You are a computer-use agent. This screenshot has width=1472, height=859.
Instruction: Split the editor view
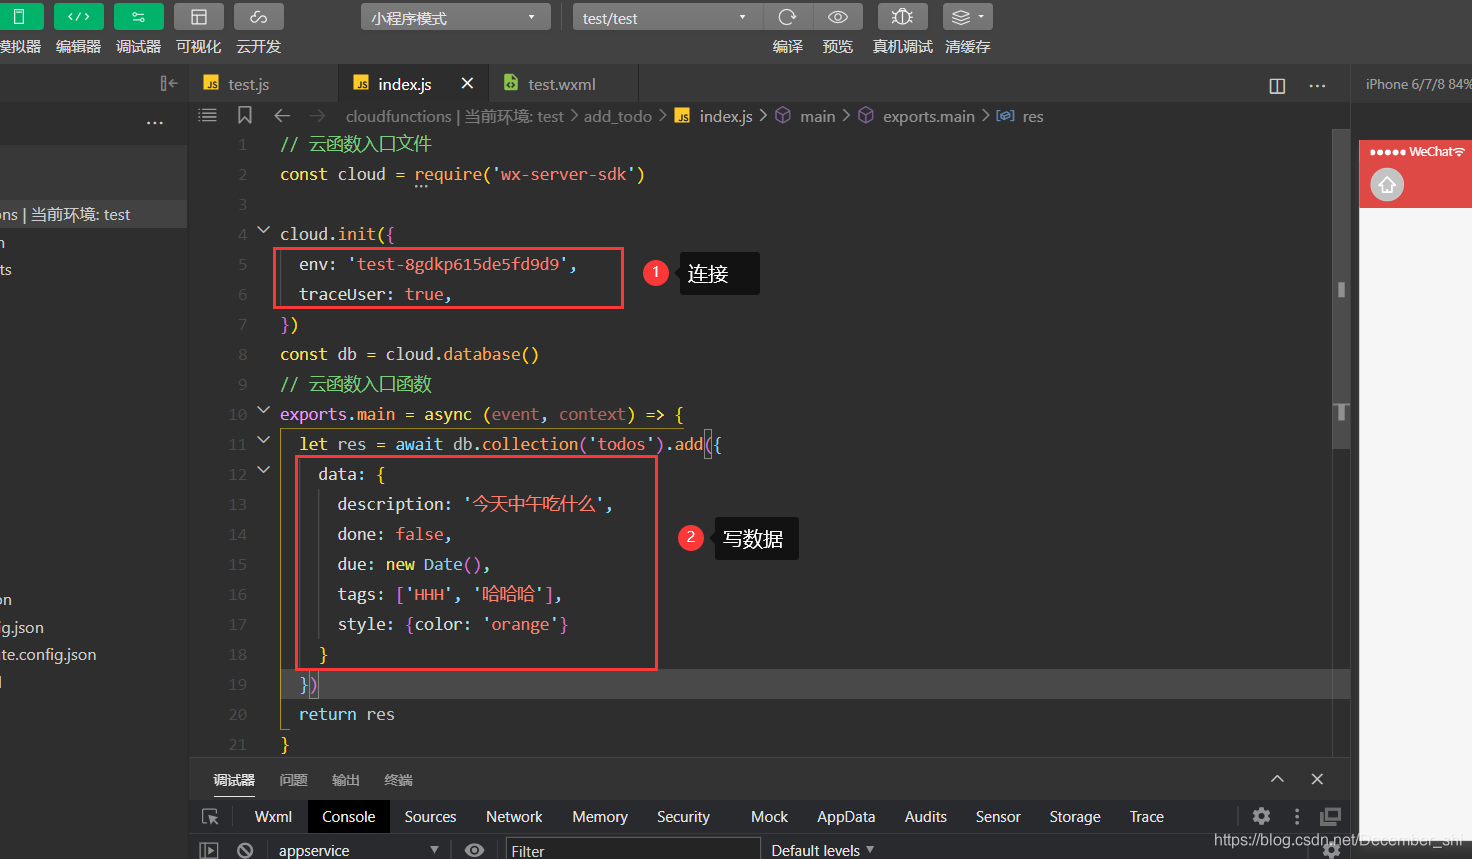point(1277,86)
